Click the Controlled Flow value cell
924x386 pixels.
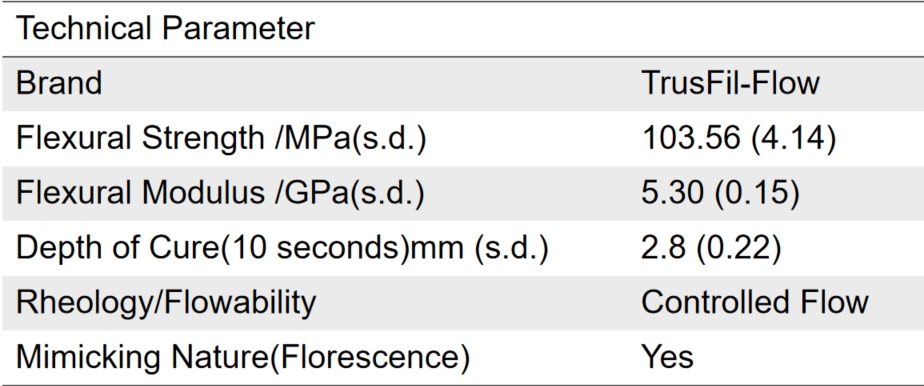coord(755,302)
